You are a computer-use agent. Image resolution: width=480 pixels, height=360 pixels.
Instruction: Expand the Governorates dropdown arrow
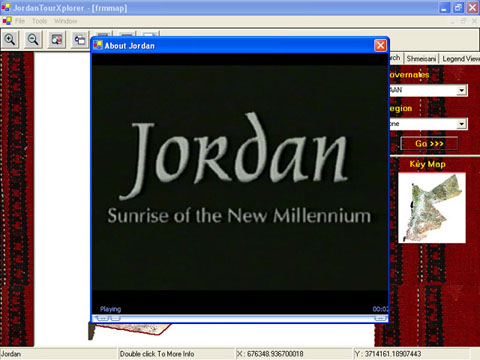pos(461,90)
